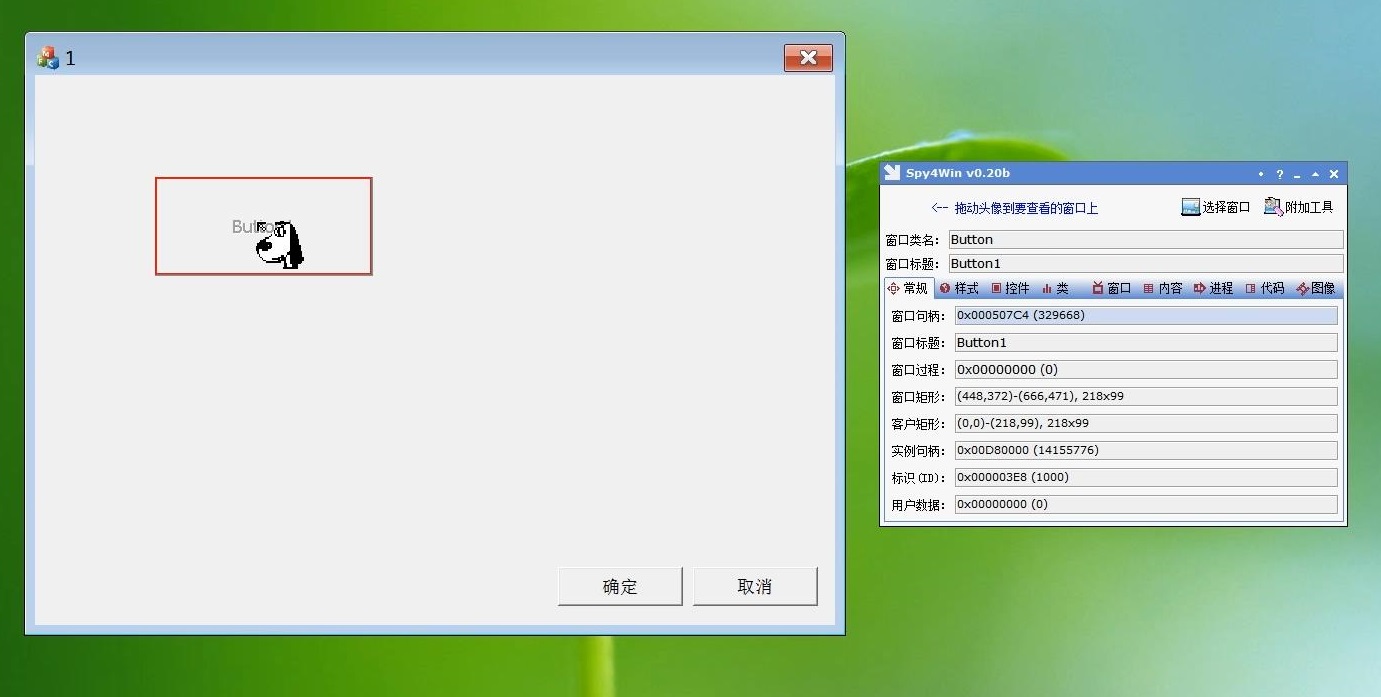This screenshot has width=1381, height=697.
Task: Click the 标识(ID) field value 0x000003E8
Action: pyautogui.click(x=1146, y=477)
